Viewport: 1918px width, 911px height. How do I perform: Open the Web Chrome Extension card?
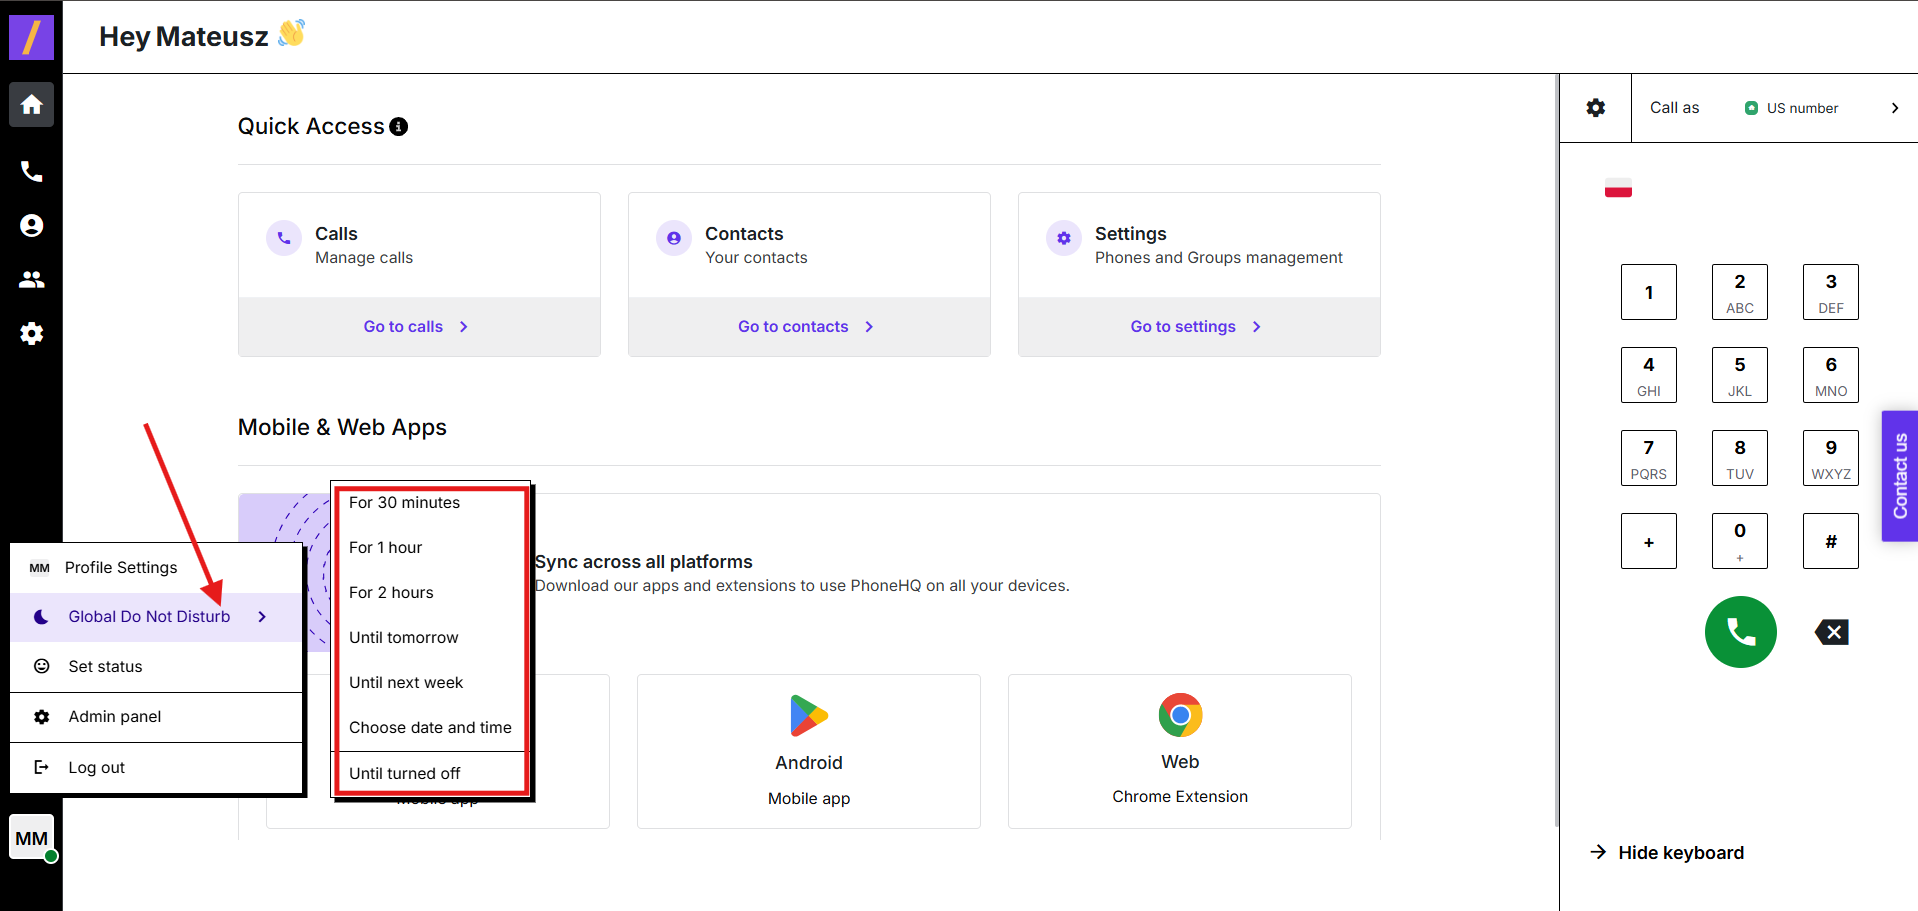(1180, 751)
